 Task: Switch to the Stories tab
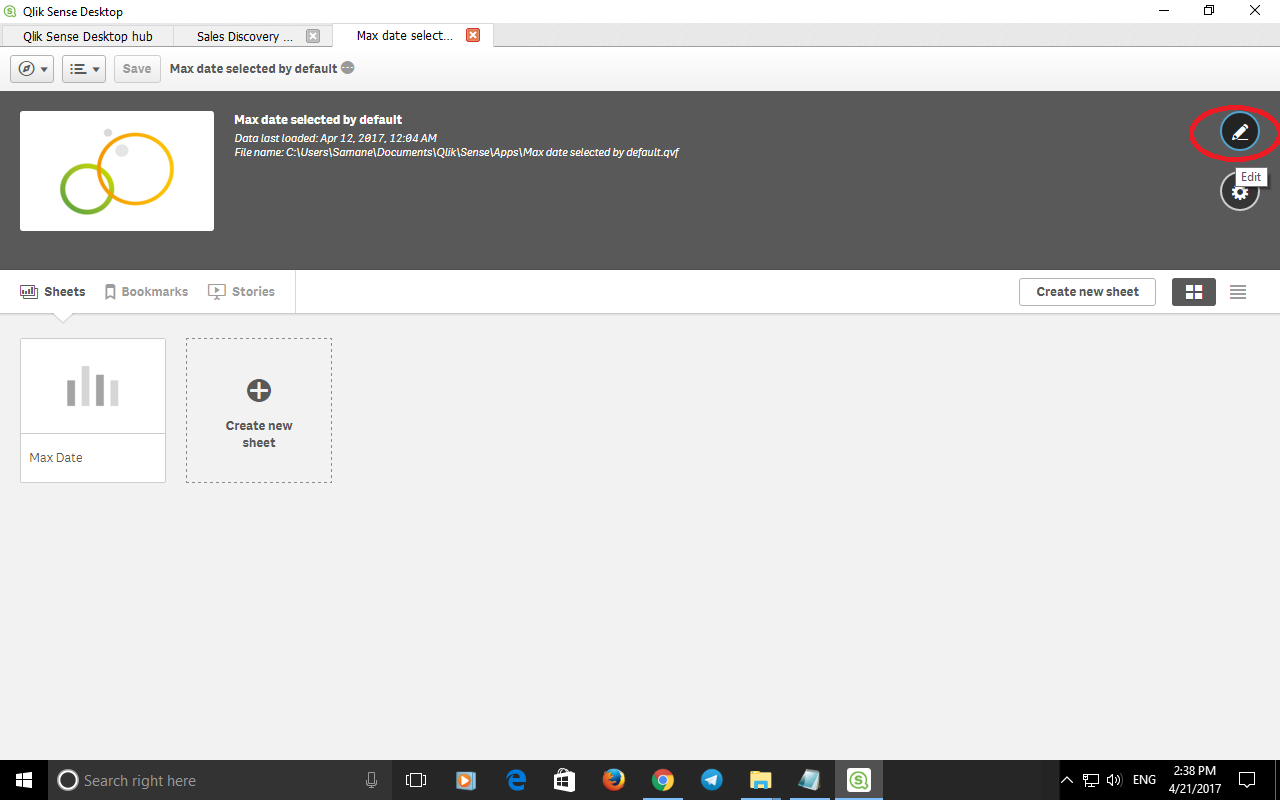pos(241,292)
